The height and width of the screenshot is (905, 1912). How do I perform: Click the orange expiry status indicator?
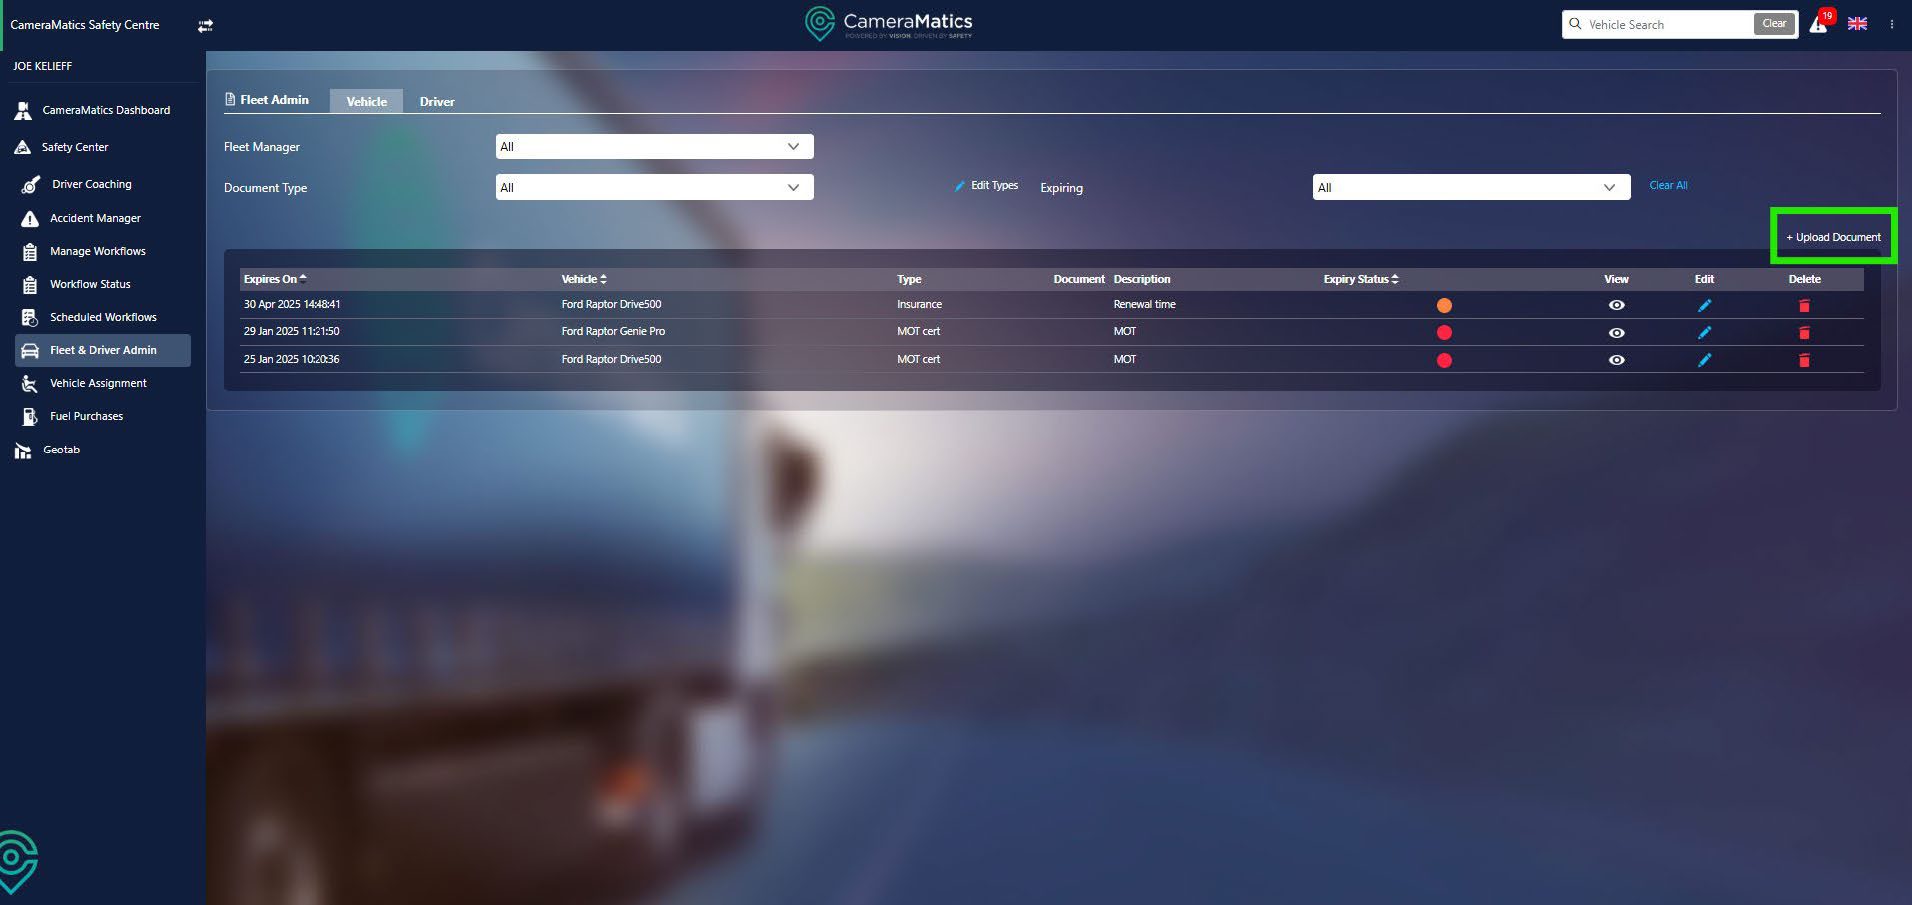pos(1444,306)
